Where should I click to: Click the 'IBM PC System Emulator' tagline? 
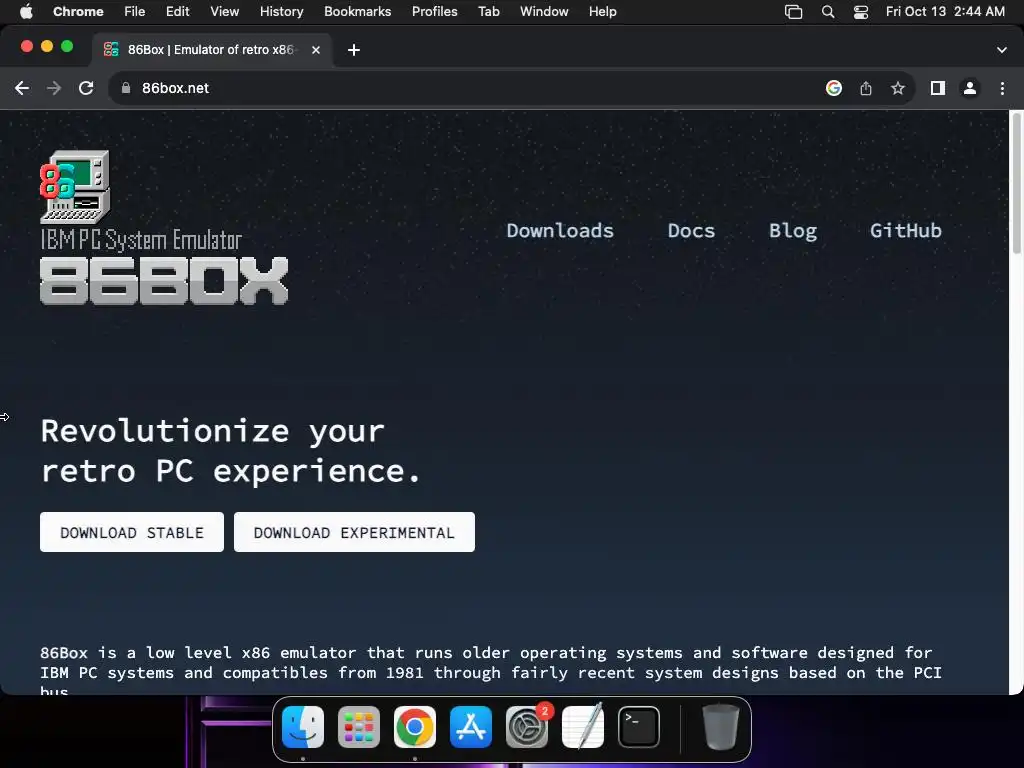[x=141, y=240]
